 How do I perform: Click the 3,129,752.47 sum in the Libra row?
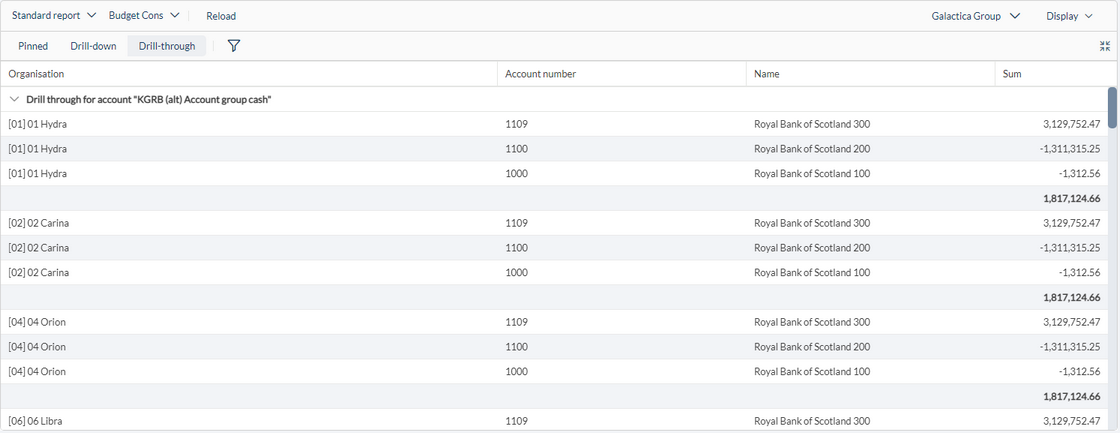pos(1071,421)
